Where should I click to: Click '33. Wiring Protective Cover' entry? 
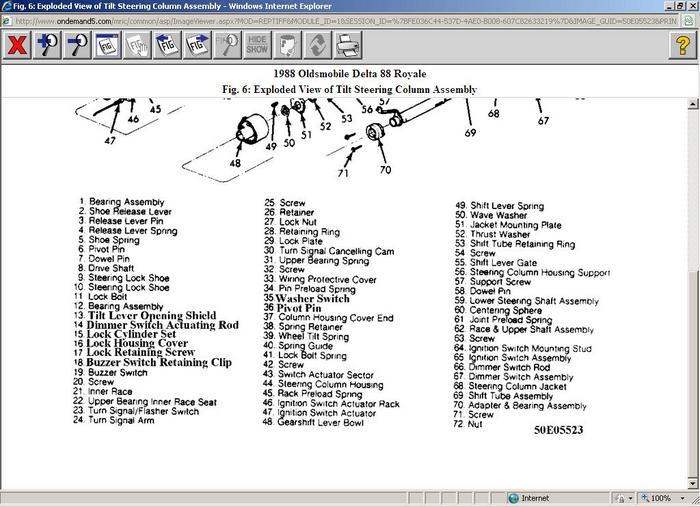320,279
